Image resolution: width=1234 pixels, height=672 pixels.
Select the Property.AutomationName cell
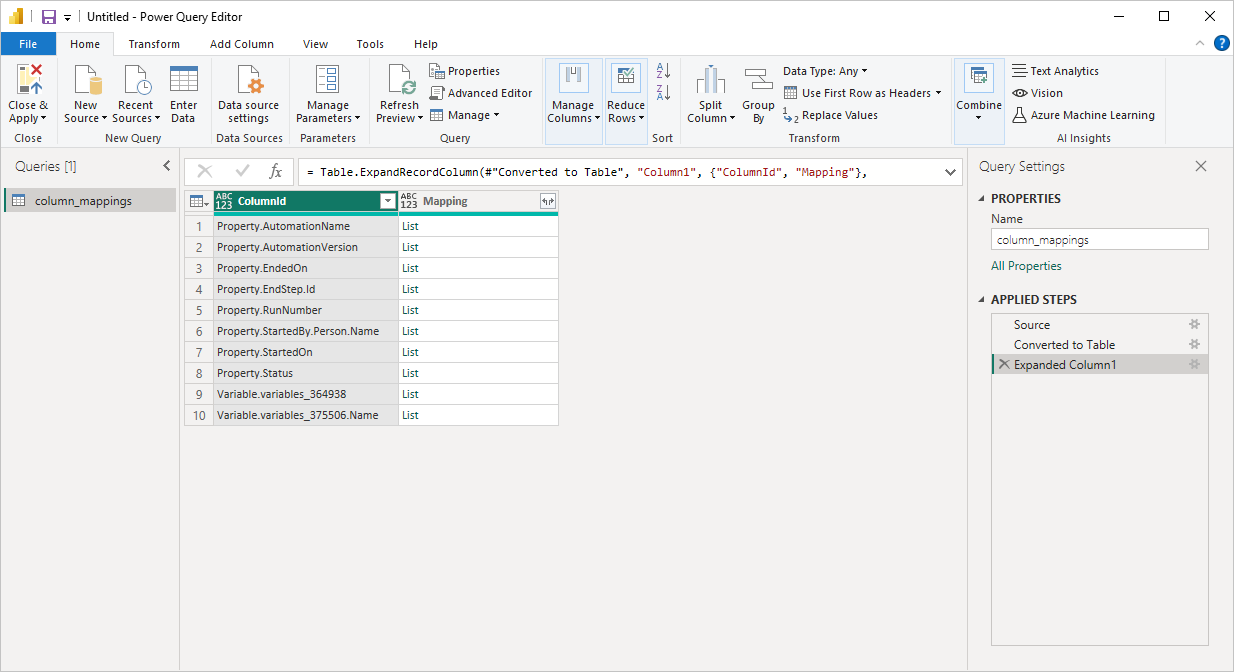coord(306,226)
